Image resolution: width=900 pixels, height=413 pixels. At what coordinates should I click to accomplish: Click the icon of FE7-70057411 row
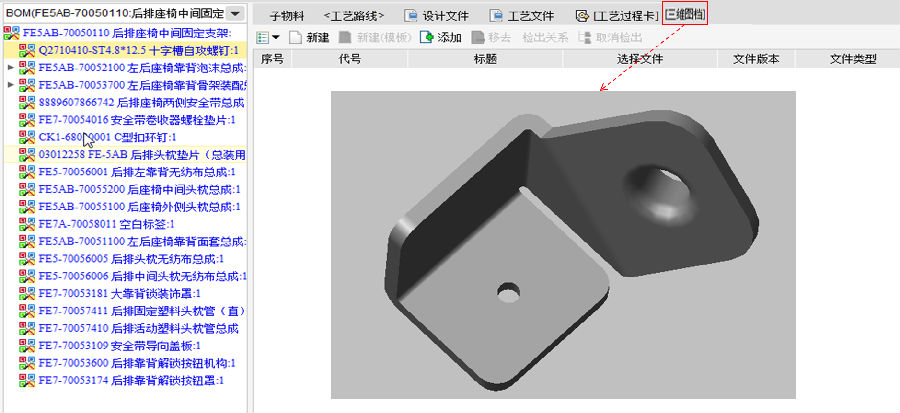27,310
